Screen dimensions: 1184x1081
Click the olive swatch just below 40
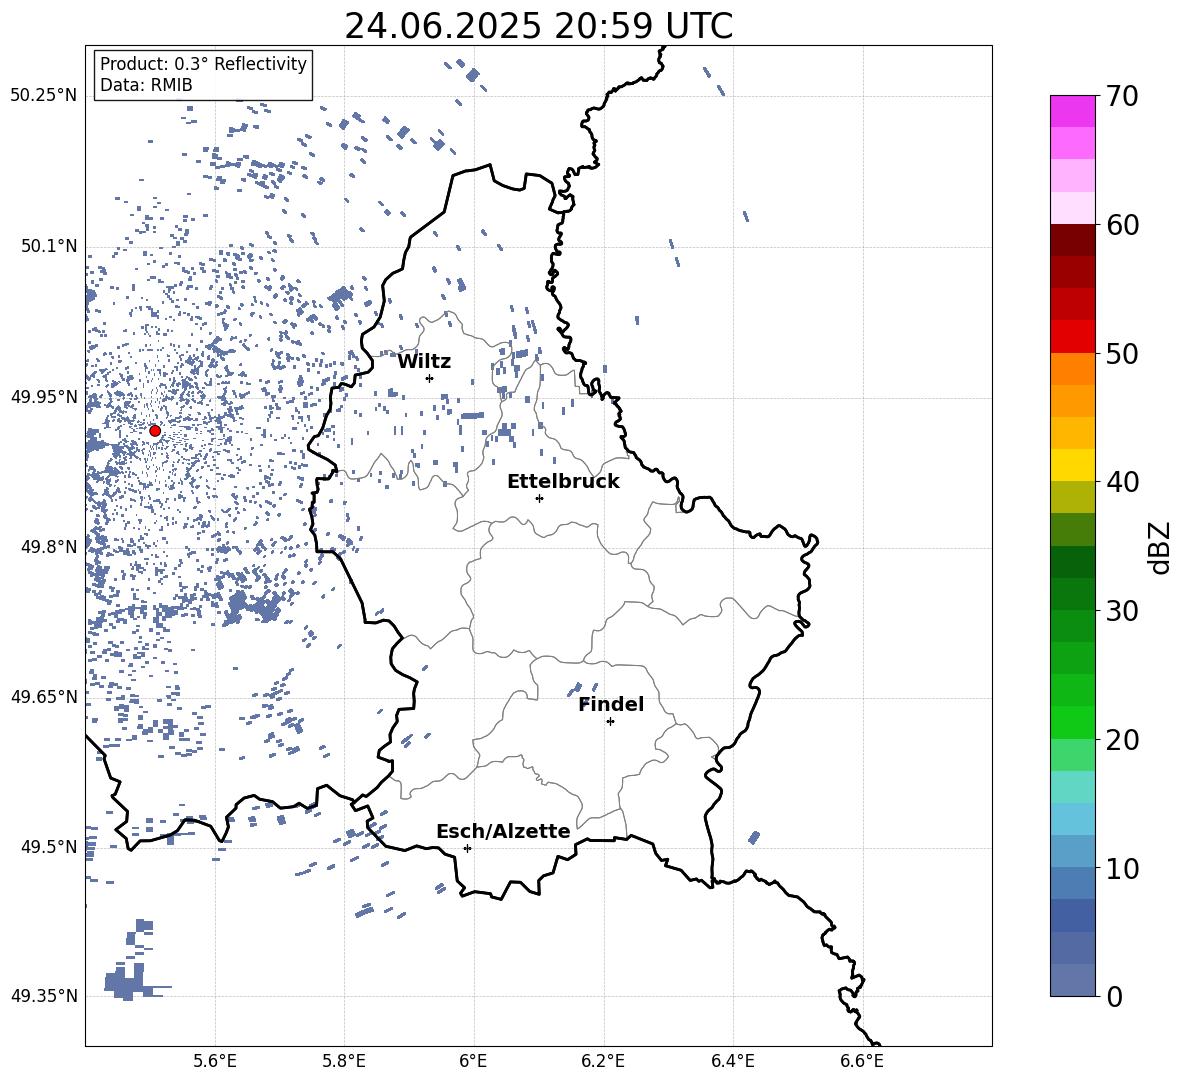(1073, 497)
